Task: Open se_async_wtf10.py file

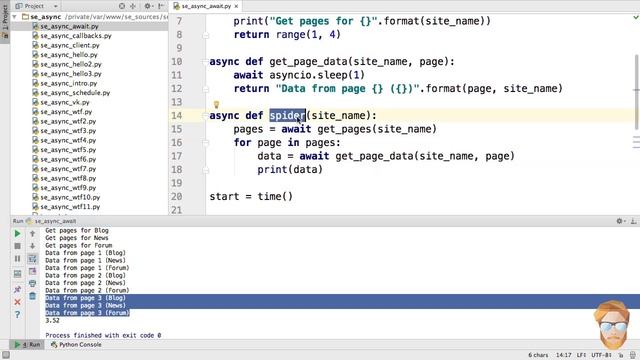Action: click(x=70, y=197)
